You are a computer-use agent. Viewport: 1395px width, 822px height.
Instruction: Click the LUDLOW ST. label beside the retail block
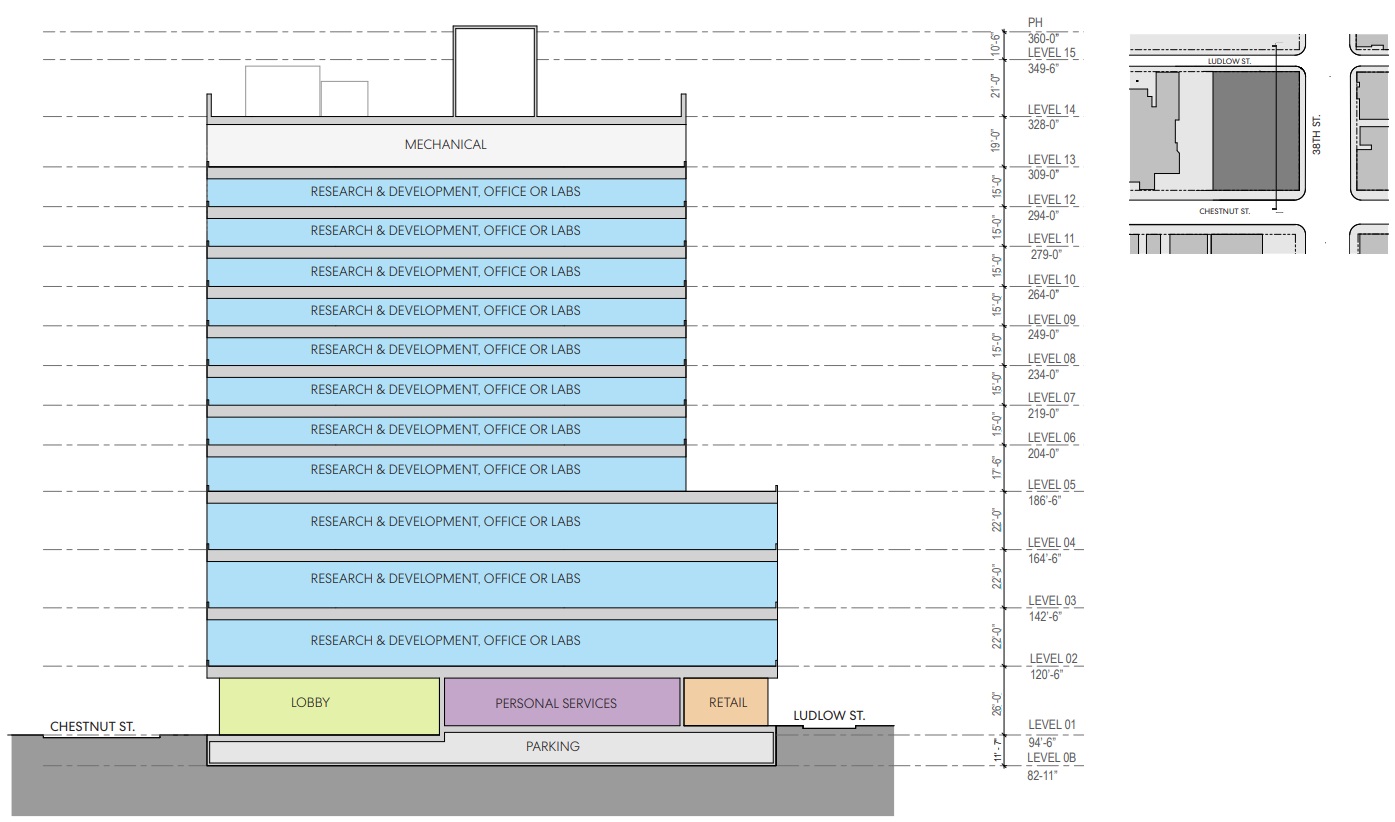pos(828,716)
